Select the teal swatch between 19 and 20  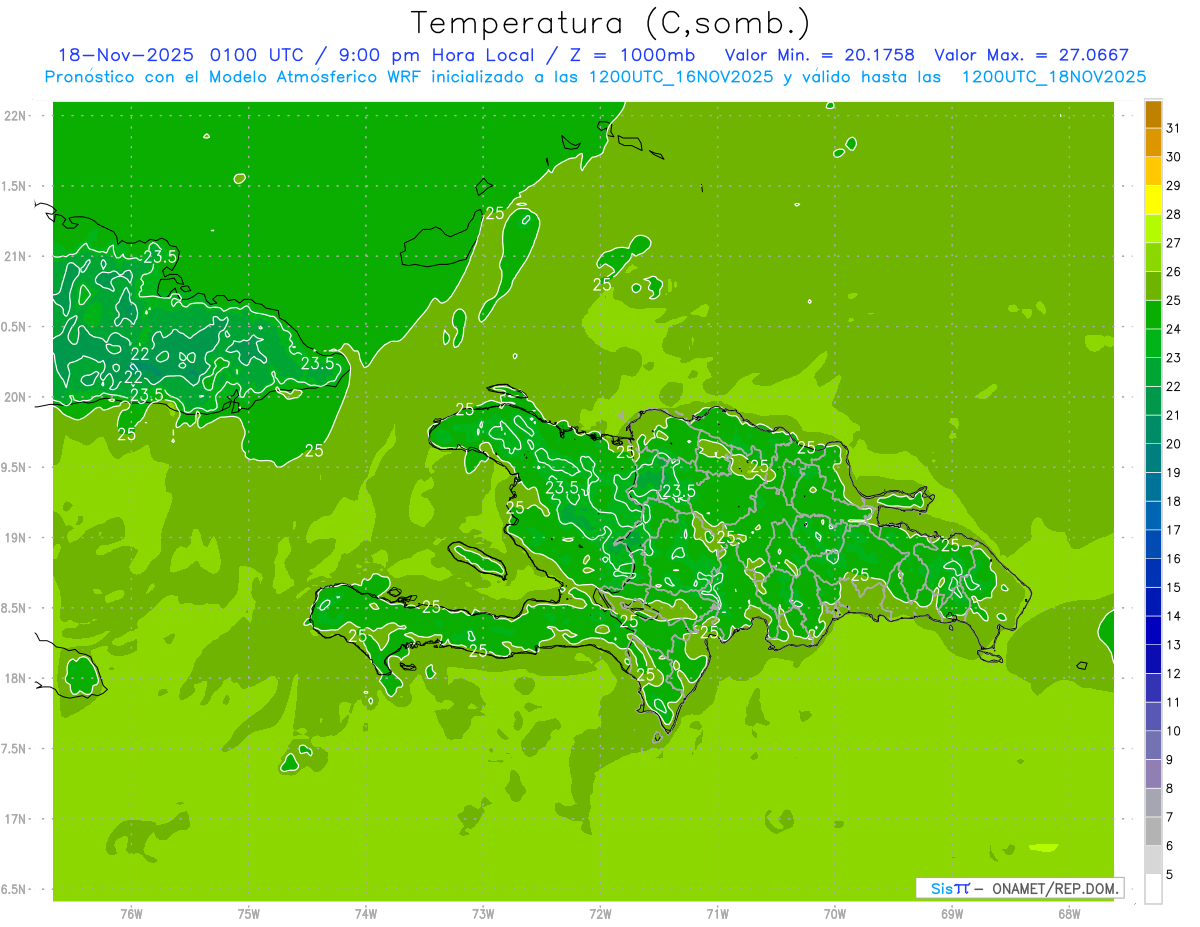[1153, 459]
